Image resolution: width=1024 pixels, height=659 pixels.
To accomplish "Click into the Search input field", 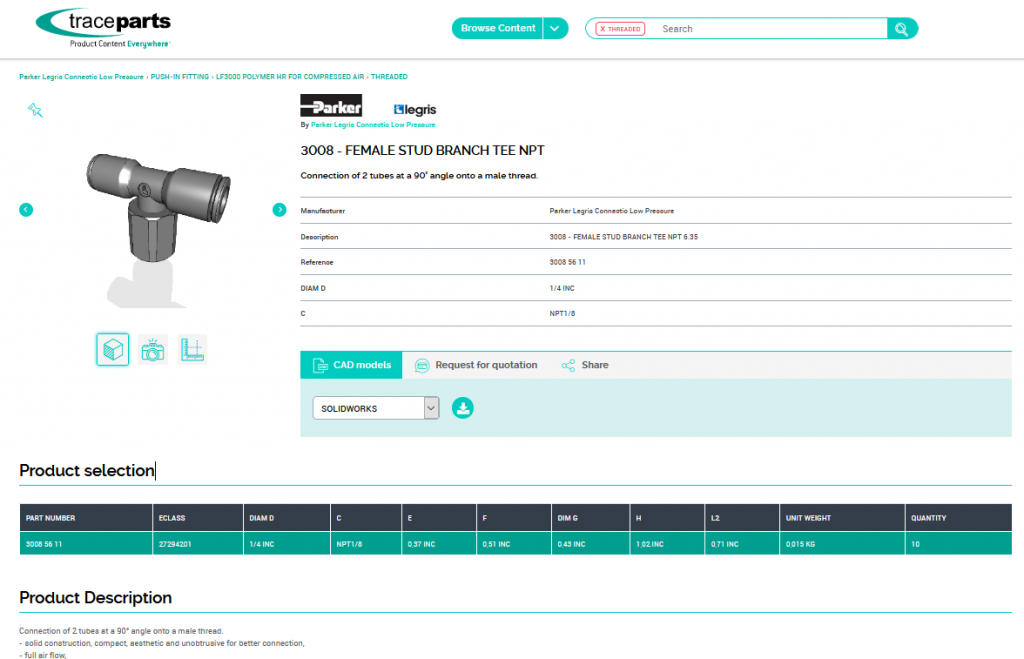I will click(765, 29).
